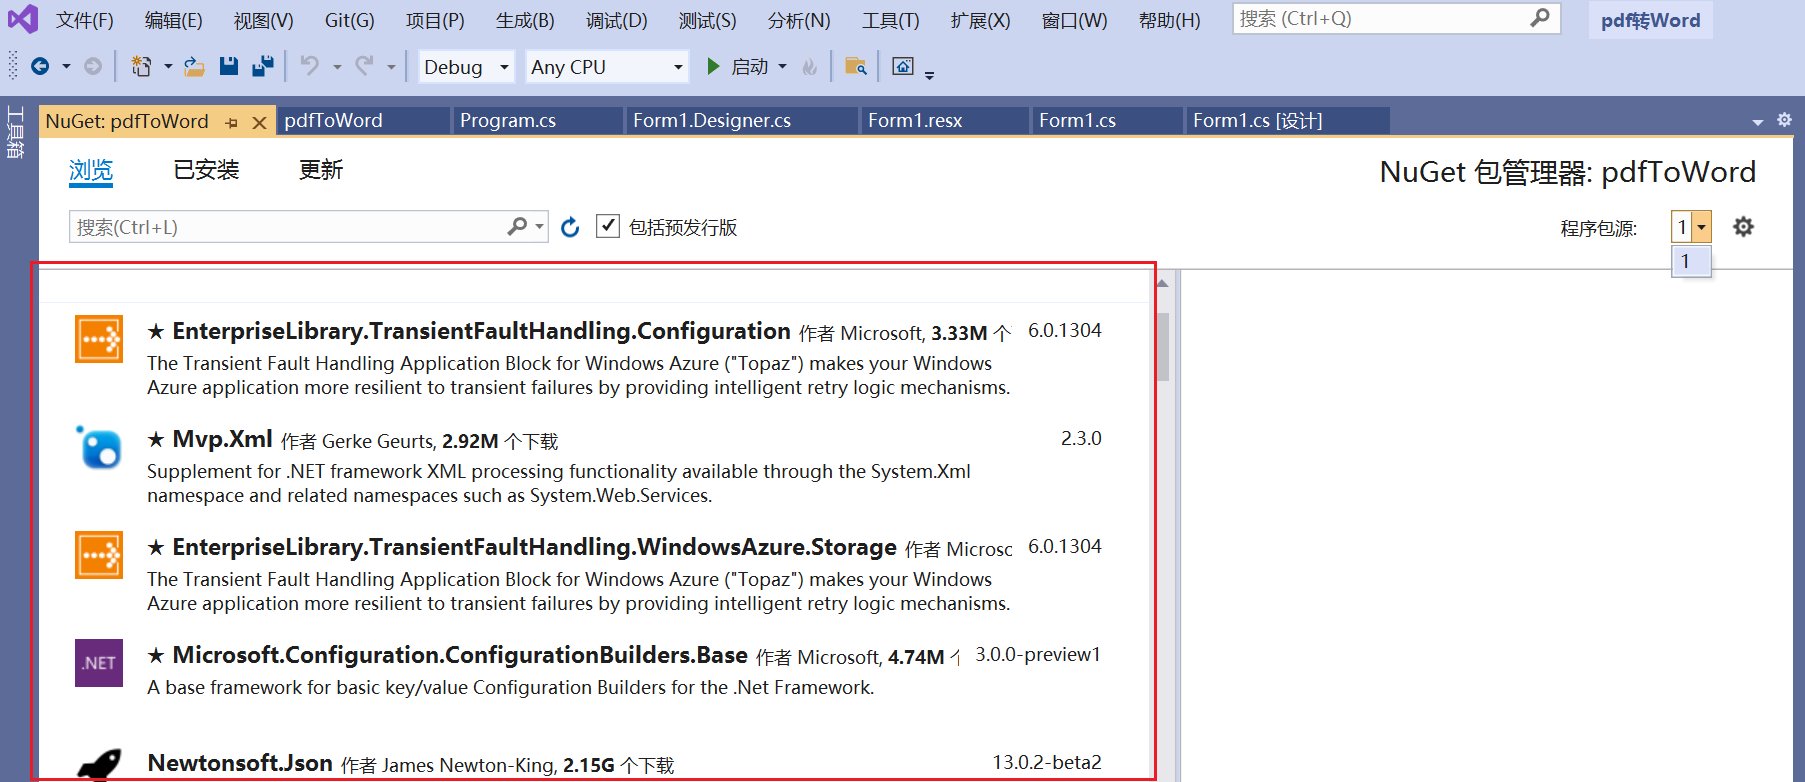Open the document tabs gear settings
The image size is (1805, 782).
coord(1784,120)
